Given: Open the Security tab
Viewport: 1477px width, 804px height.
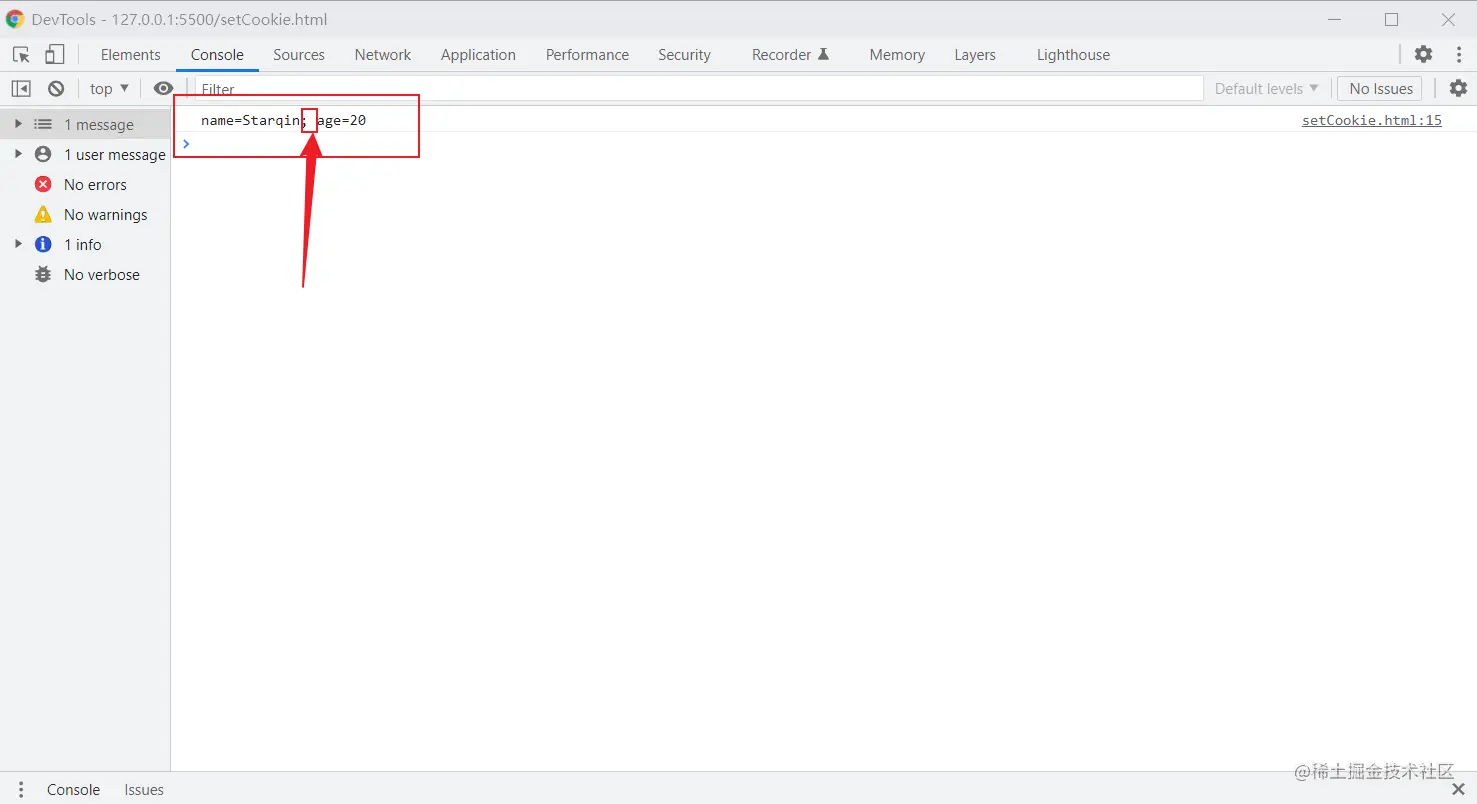Looking at the screenshot, I should pos(684,54).
